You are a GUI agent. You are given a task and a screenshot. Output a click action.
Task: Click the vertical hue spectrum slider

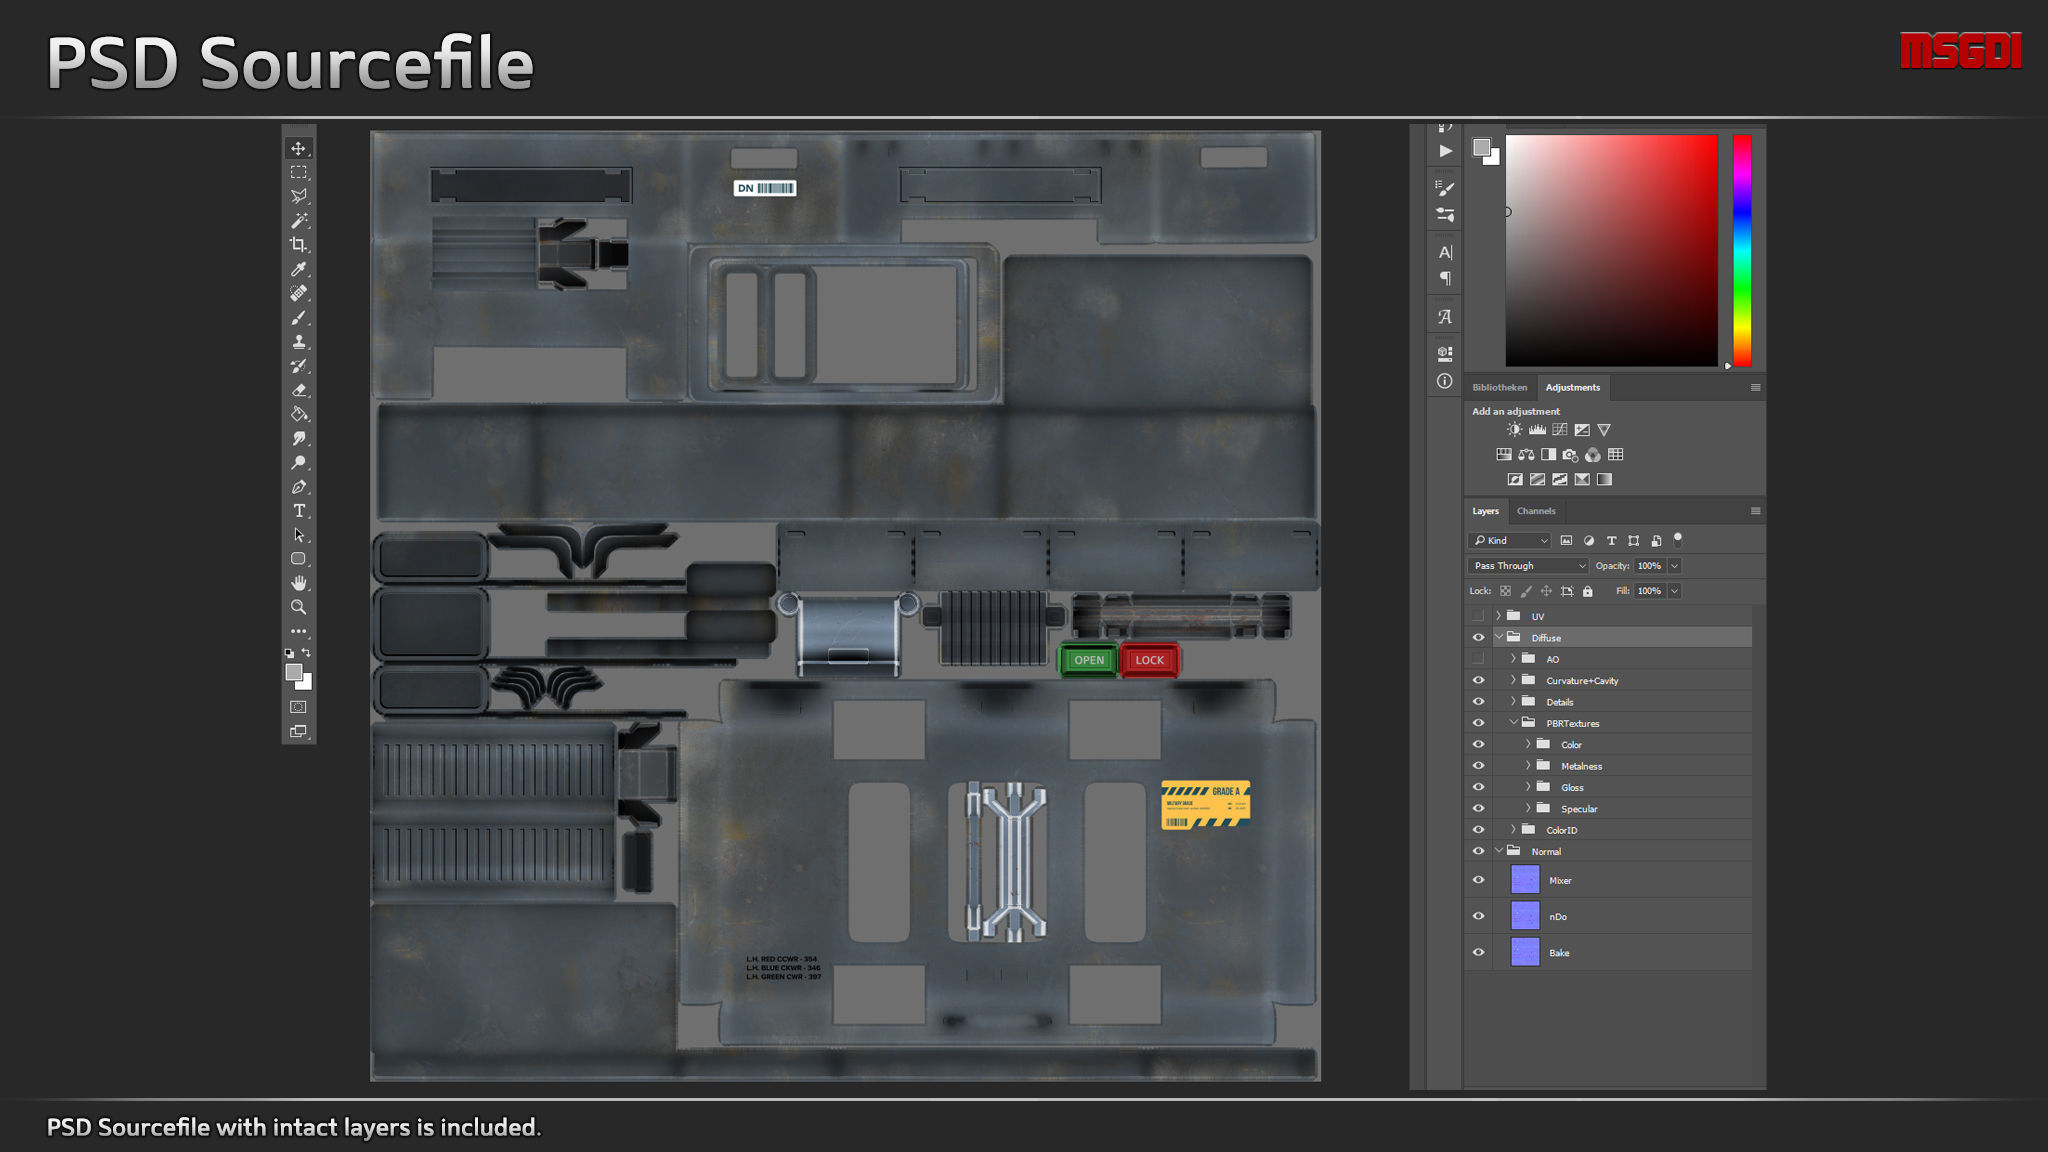coord(1742,250)
